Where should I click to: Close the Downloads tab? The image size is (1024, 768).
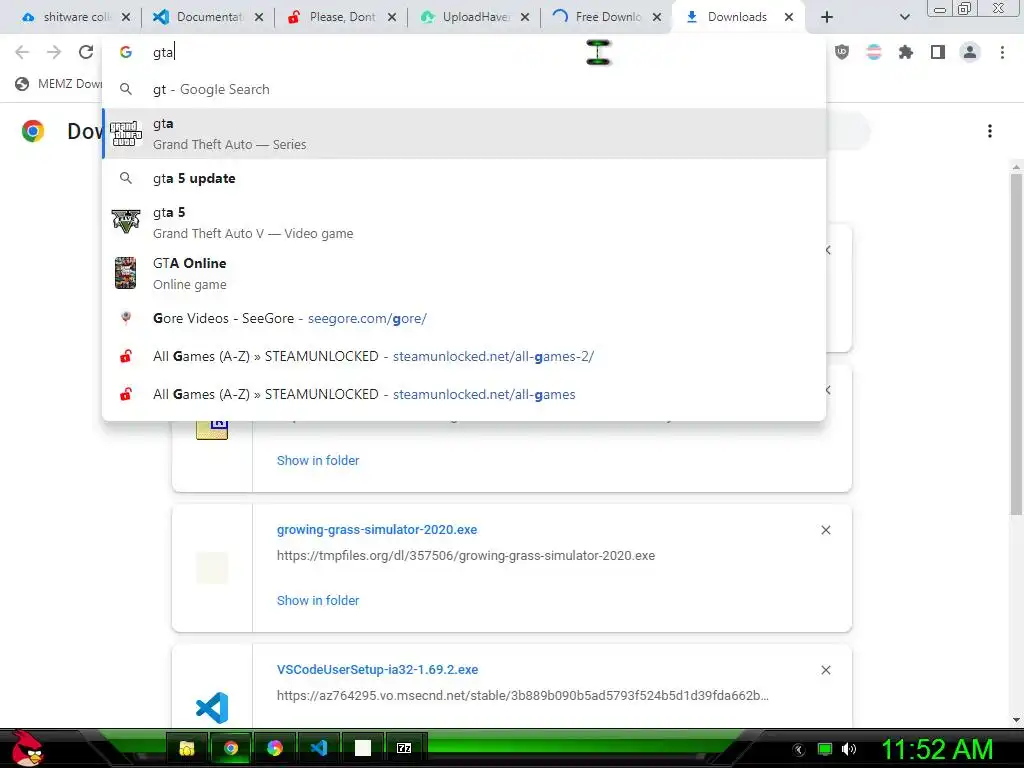[789, 17]
